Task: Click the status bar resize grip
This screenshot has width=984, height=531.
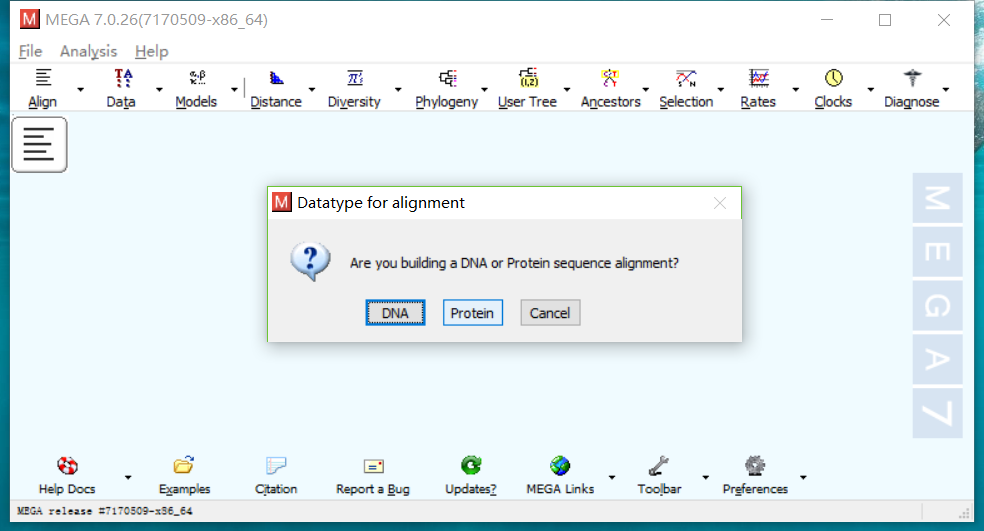Action: coord(965,513)
